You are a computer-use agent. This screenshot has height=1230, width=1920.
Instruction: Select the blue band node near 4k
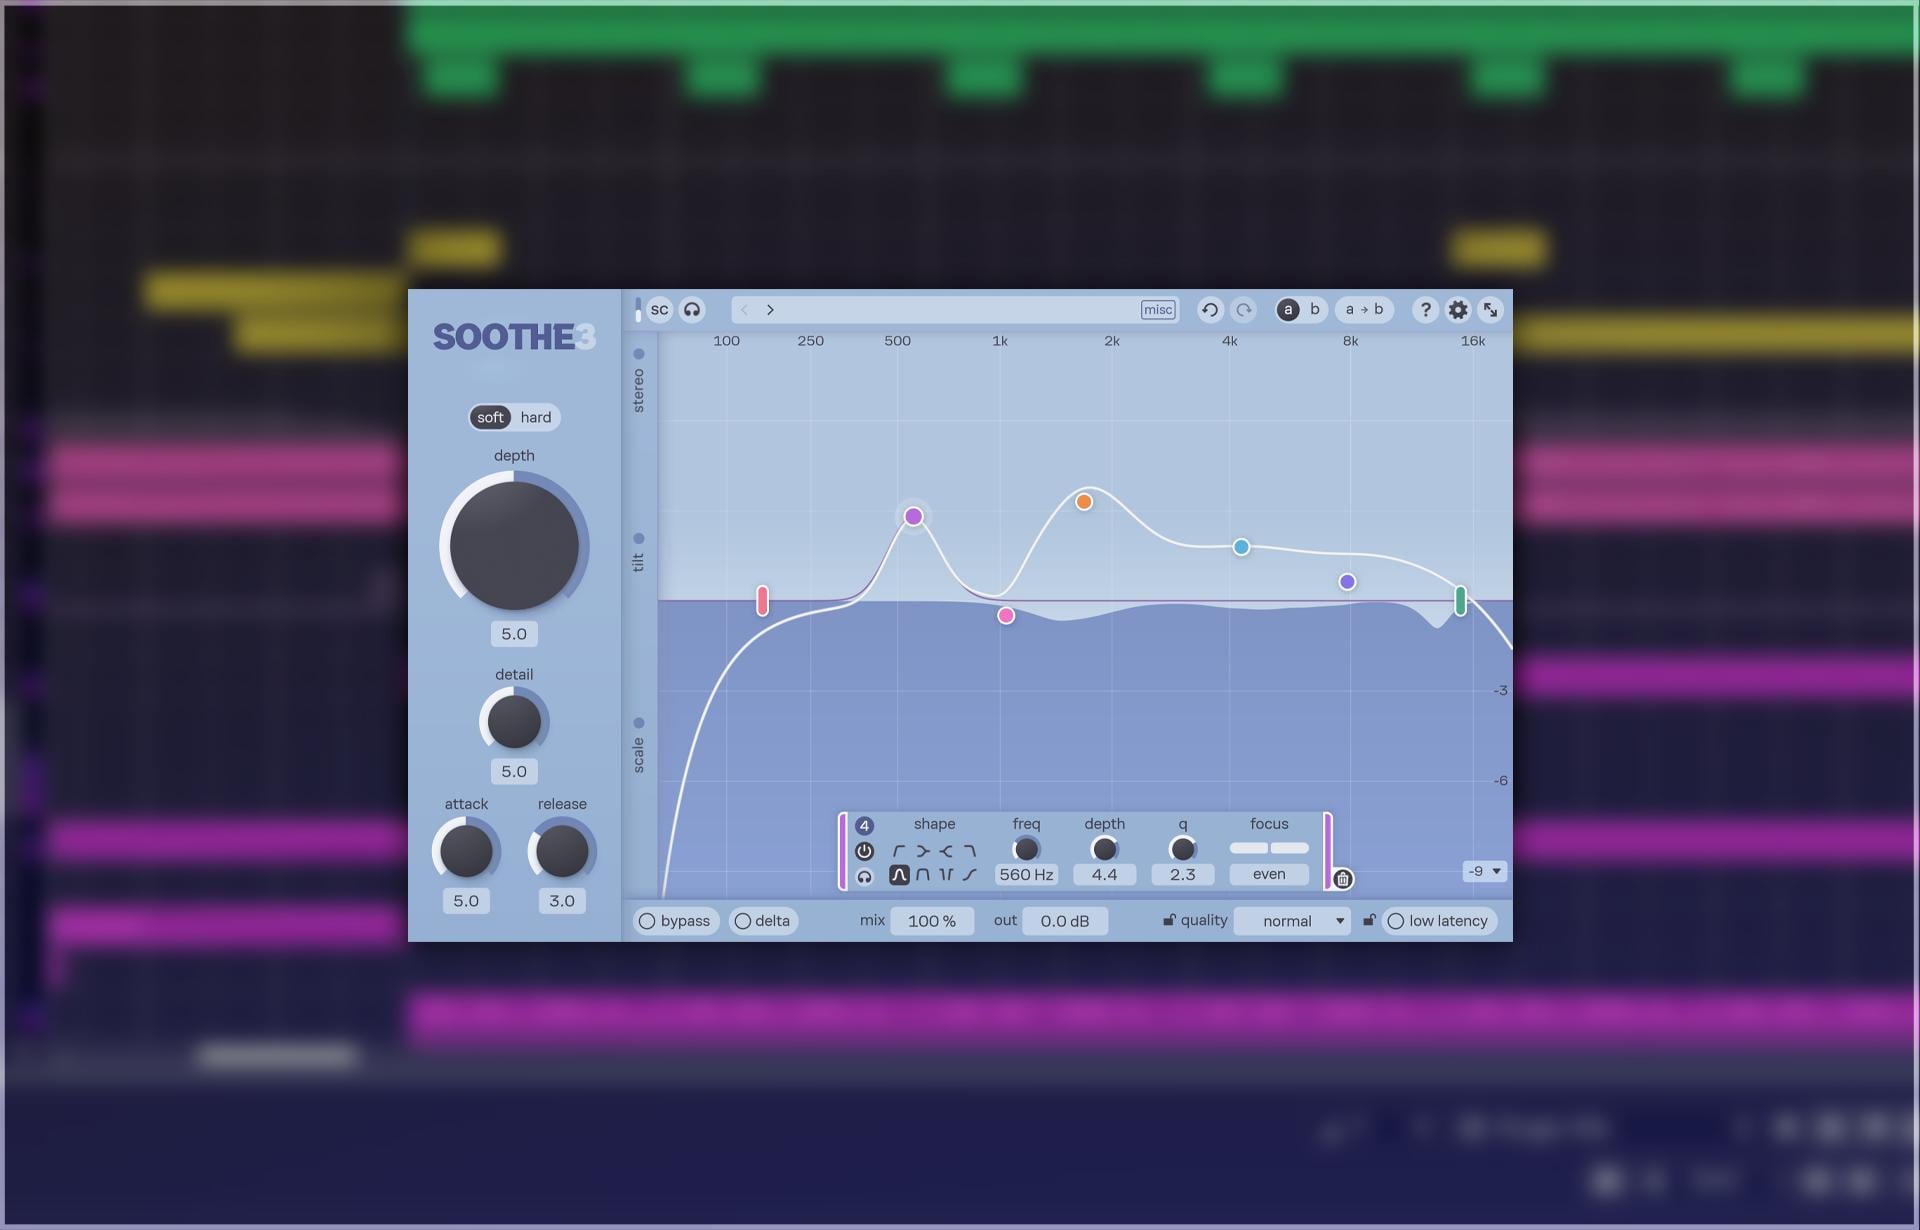(x=1241, y=547)
